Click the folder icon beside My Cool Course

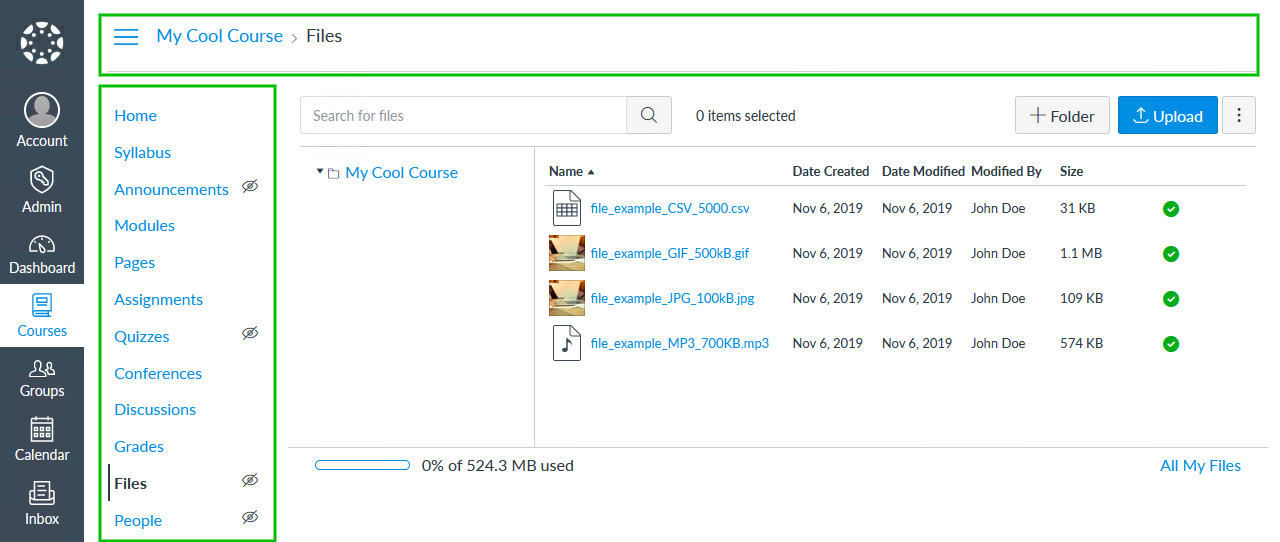334,173
